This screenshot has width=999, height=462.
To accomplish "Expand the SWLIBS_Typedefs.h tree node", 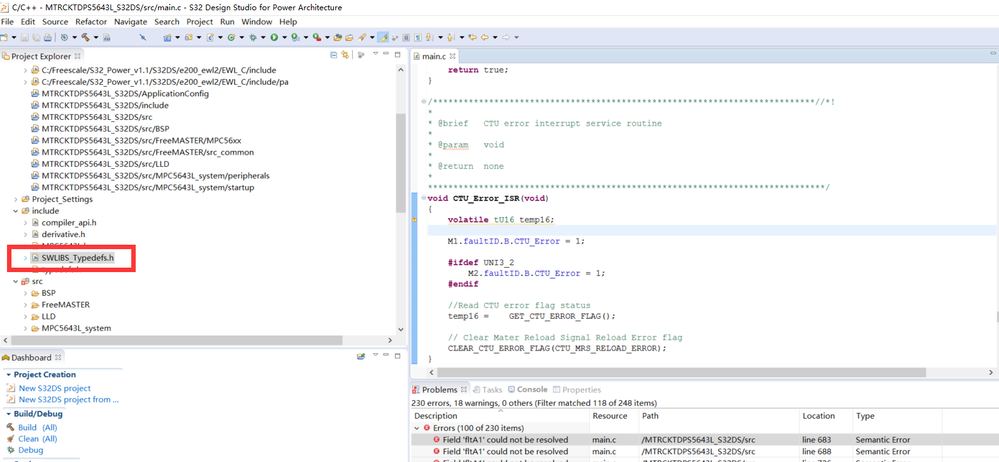I will tap(25, 258).
